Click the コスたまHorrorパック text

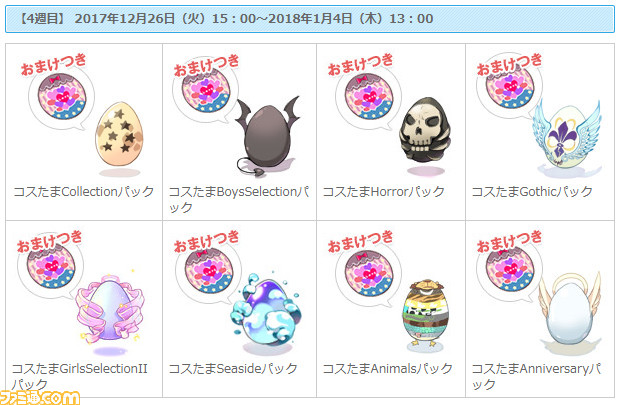pyautogui.click(x=384, y=192)
